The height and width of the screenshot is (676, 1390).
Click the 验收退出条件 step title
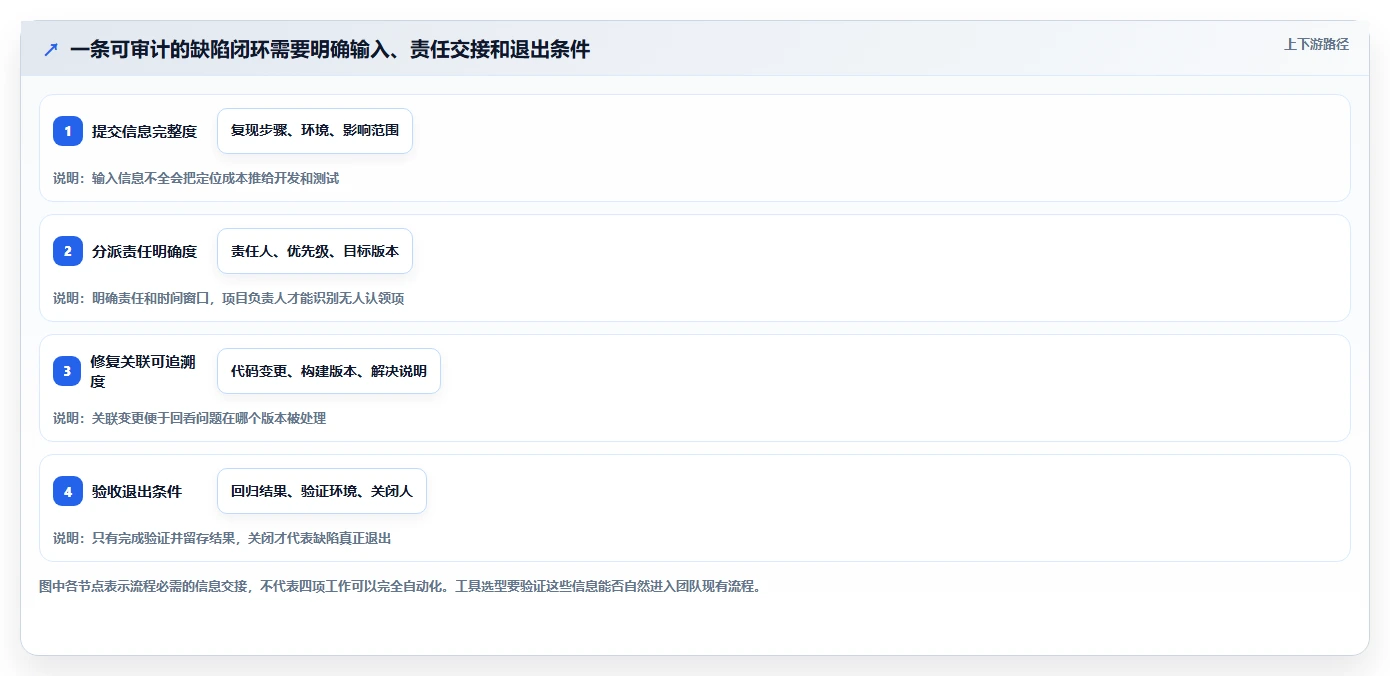[137, 491]
